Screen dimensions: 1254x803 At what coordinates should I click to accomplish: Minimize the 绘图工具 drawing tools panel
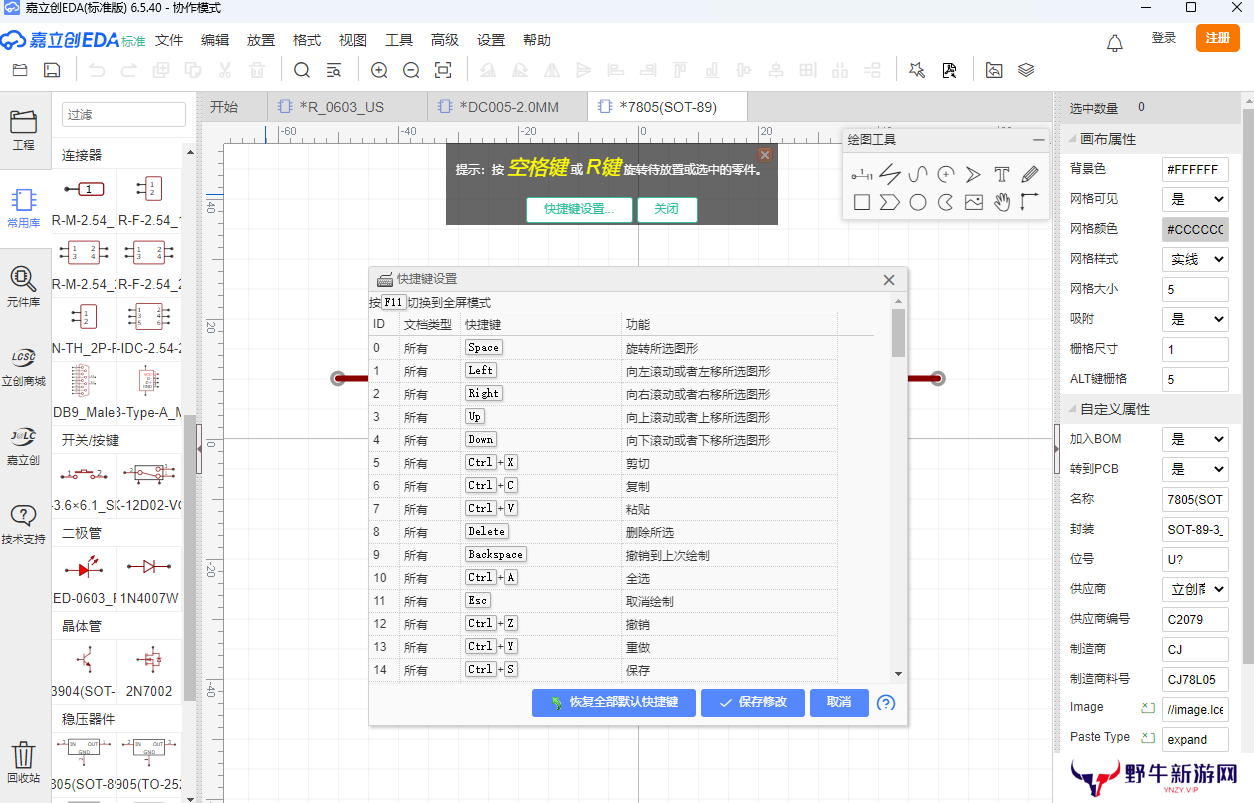tap(1039, 140)
